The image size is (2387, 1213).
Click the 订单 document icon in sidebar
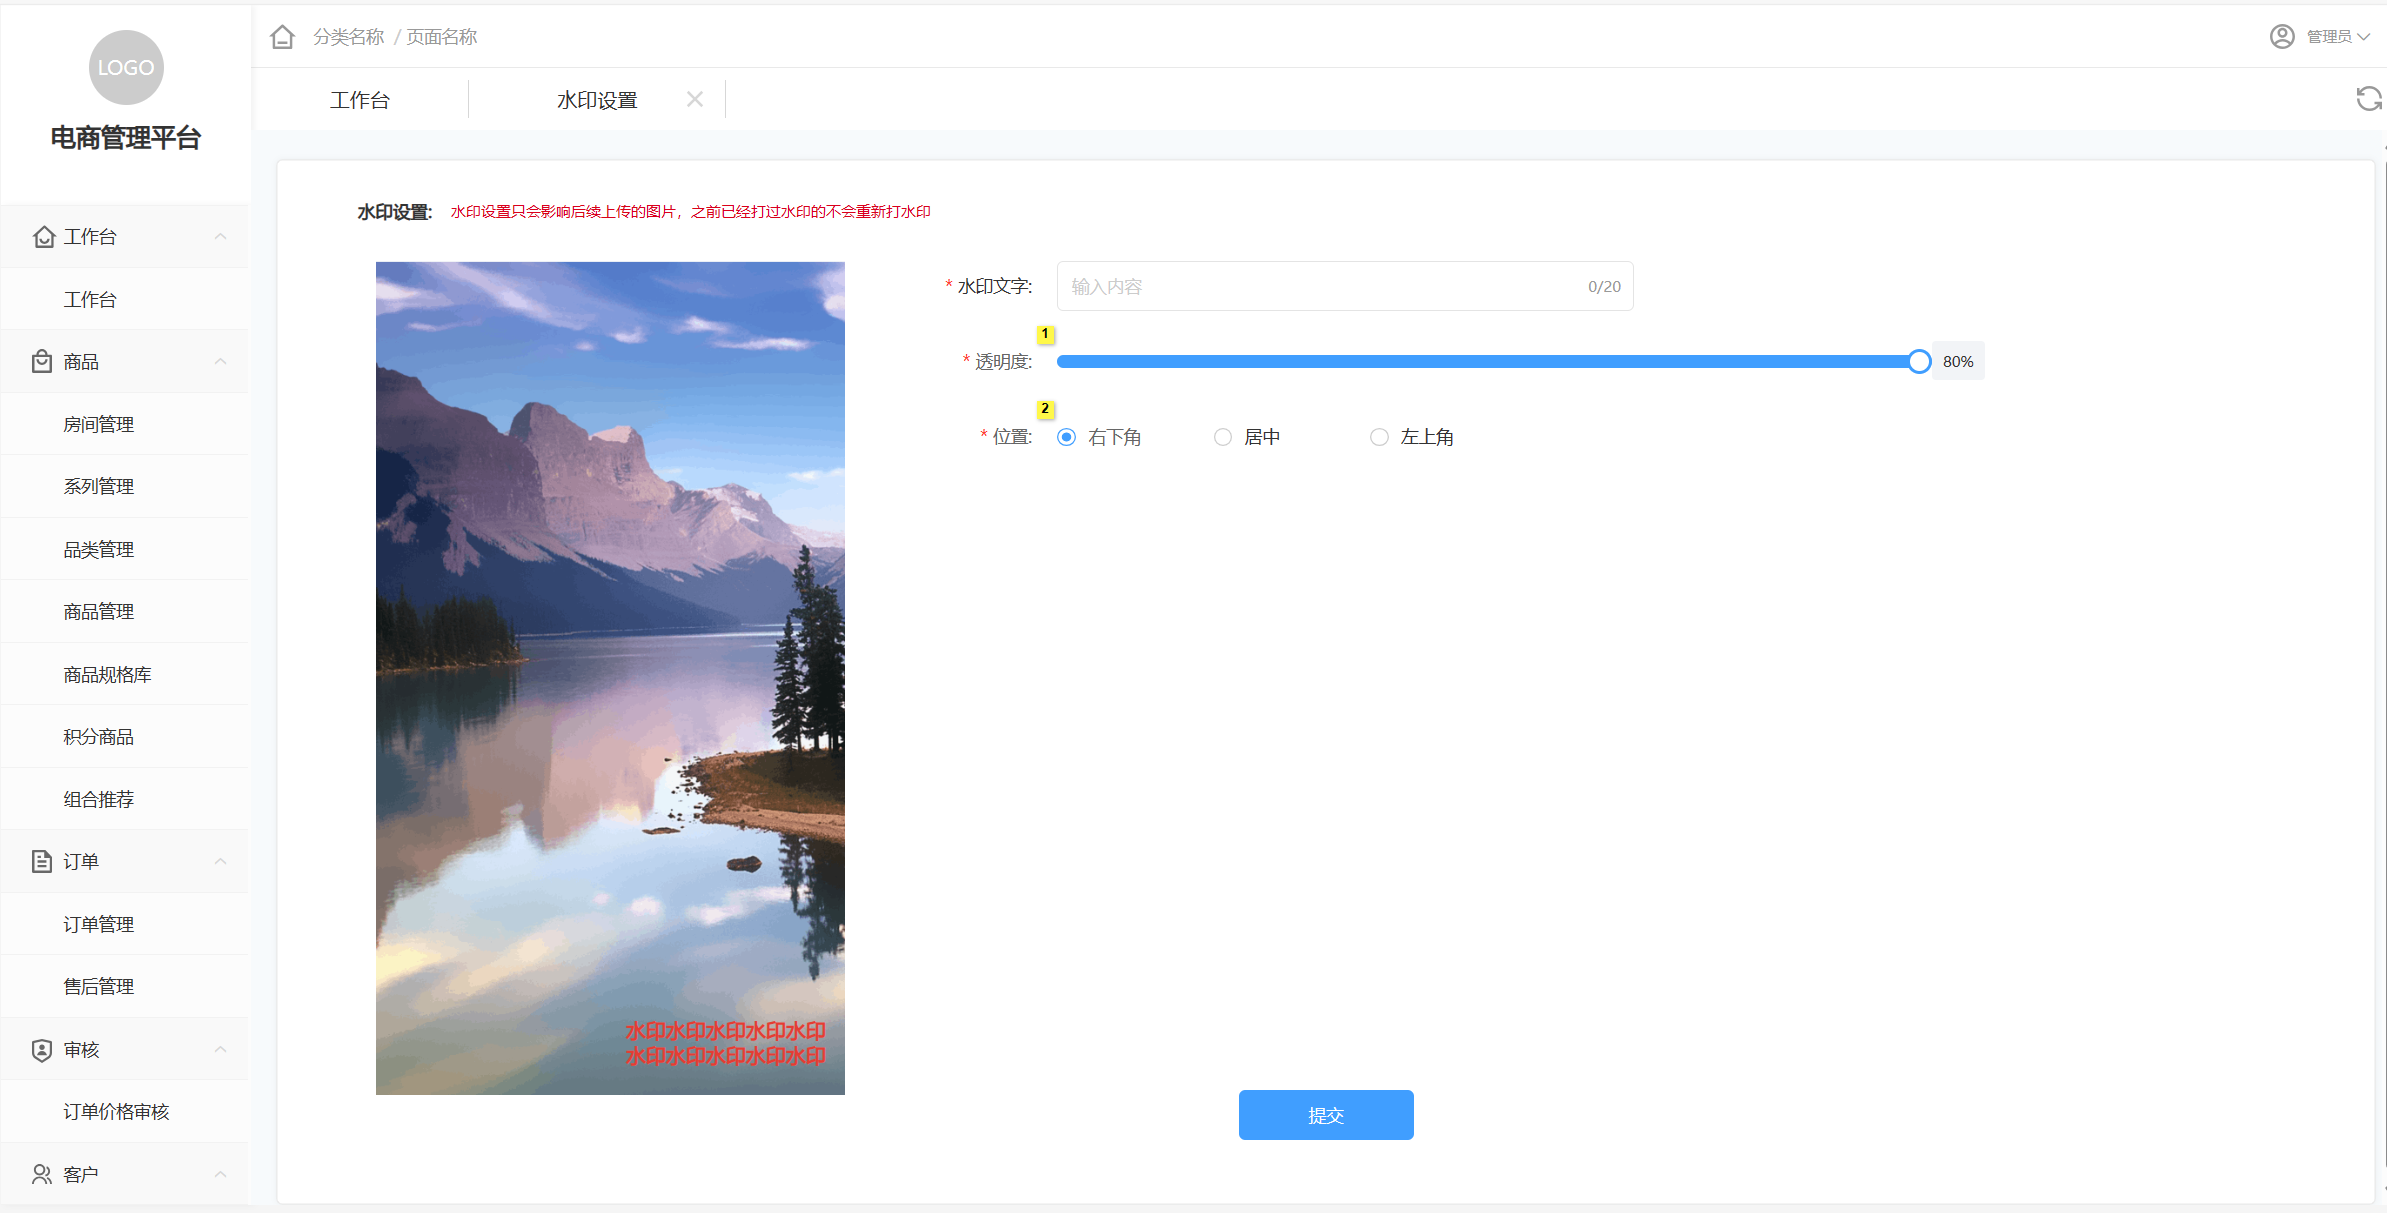pos(42,862)
